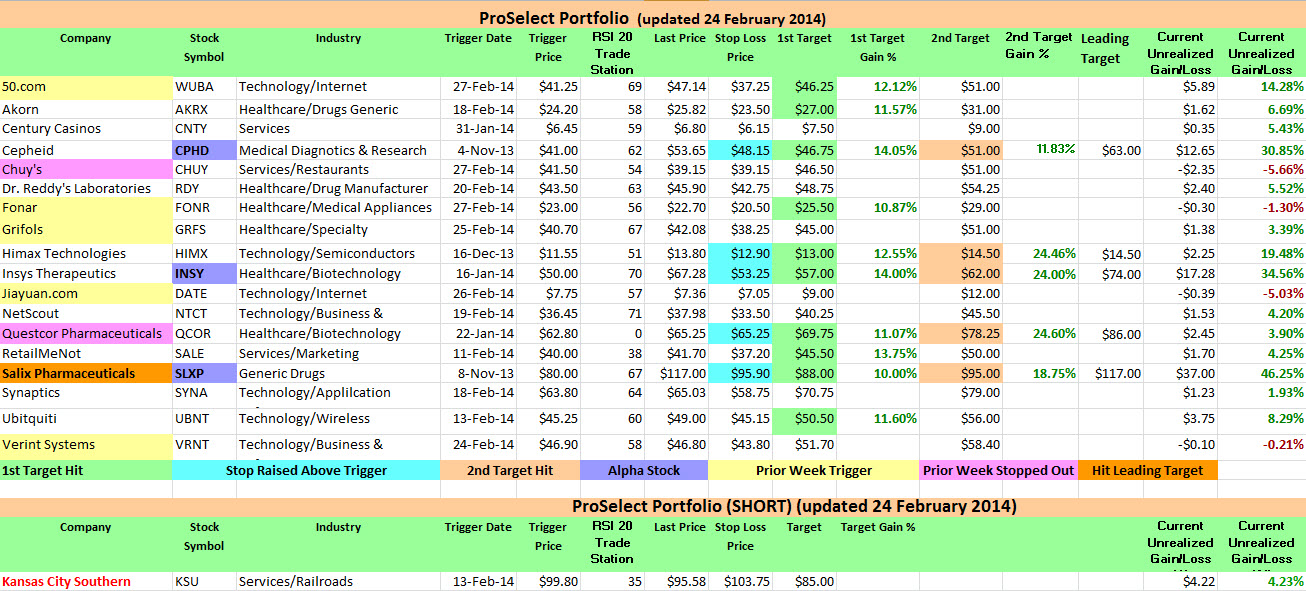The image size is (1306, 591).
Task: Click the 2nd Target Hit legend cell
Action: click(x=510, y=470)
